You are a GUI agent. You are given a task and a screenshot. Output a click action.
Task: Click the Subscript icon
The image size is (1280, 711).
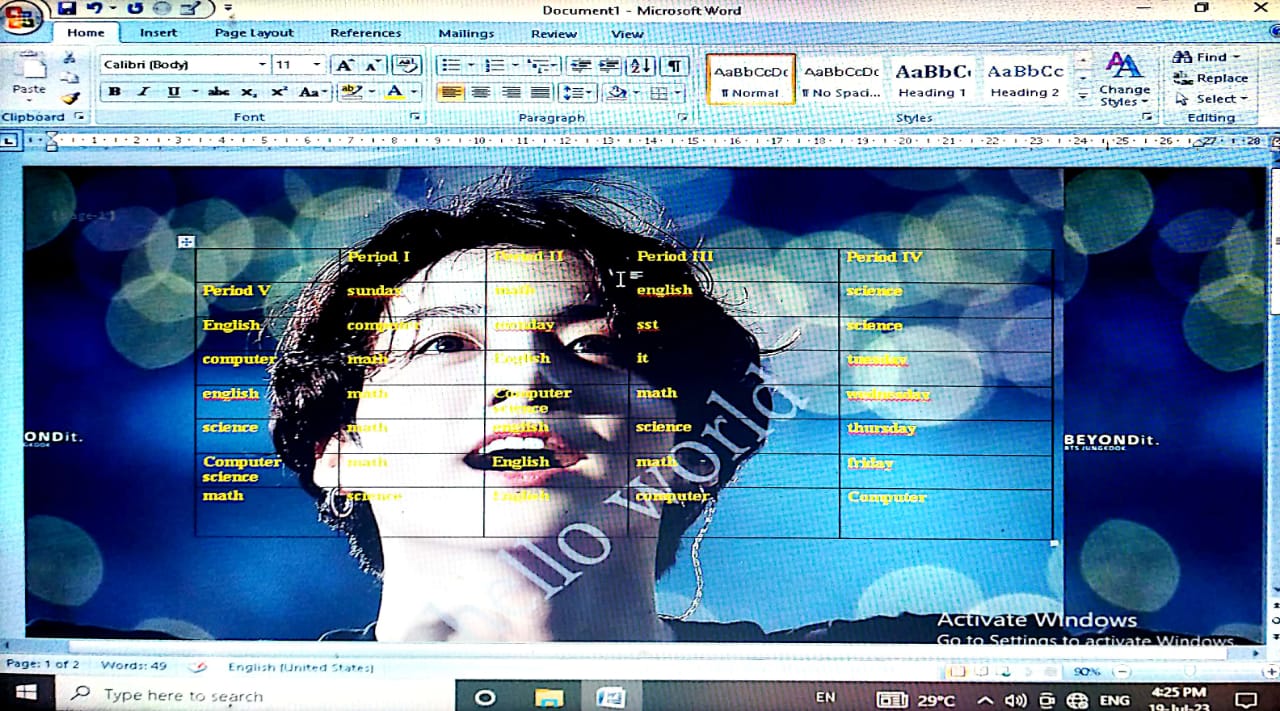coord(249,92)
